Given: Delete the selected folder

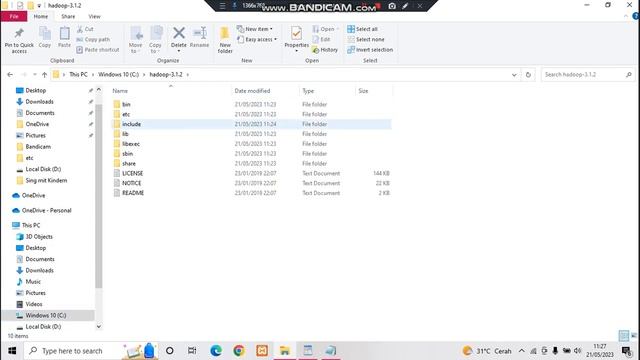Looking at the screenshot, I should [179, 39].
